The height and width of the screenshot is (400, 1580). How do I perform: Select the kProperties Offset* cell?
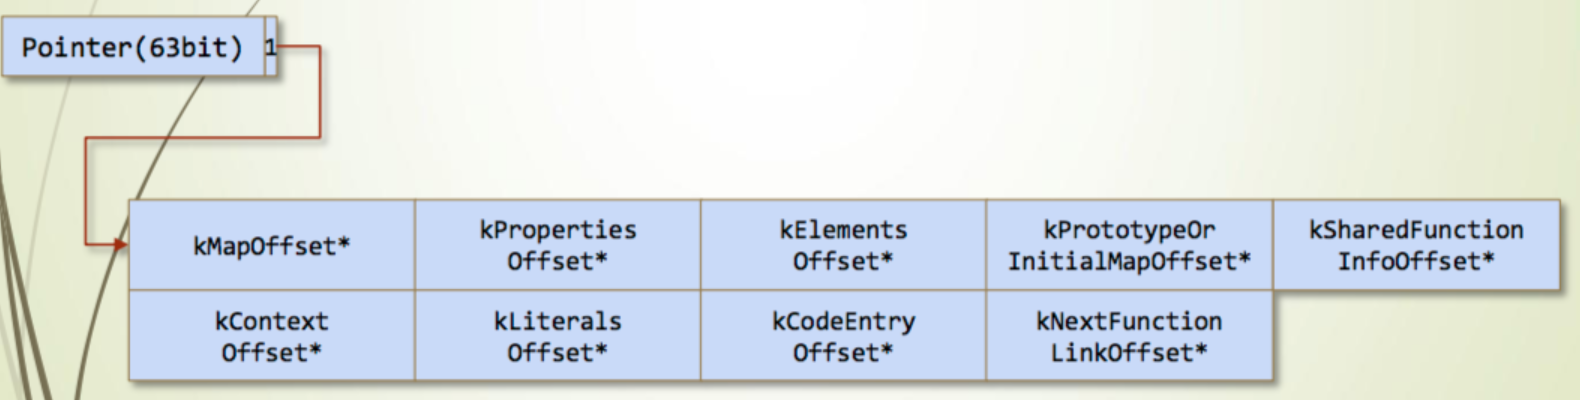tap(558, 245)
